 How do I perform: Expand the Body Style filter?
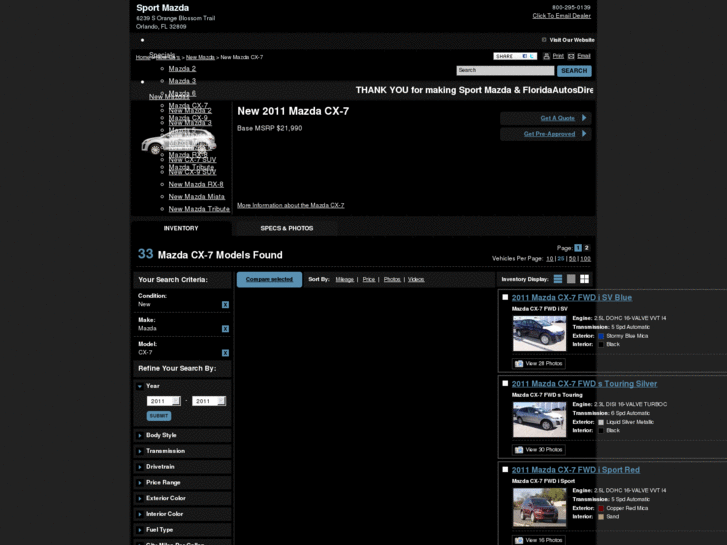pyautogui.click(x=182, y=436)
